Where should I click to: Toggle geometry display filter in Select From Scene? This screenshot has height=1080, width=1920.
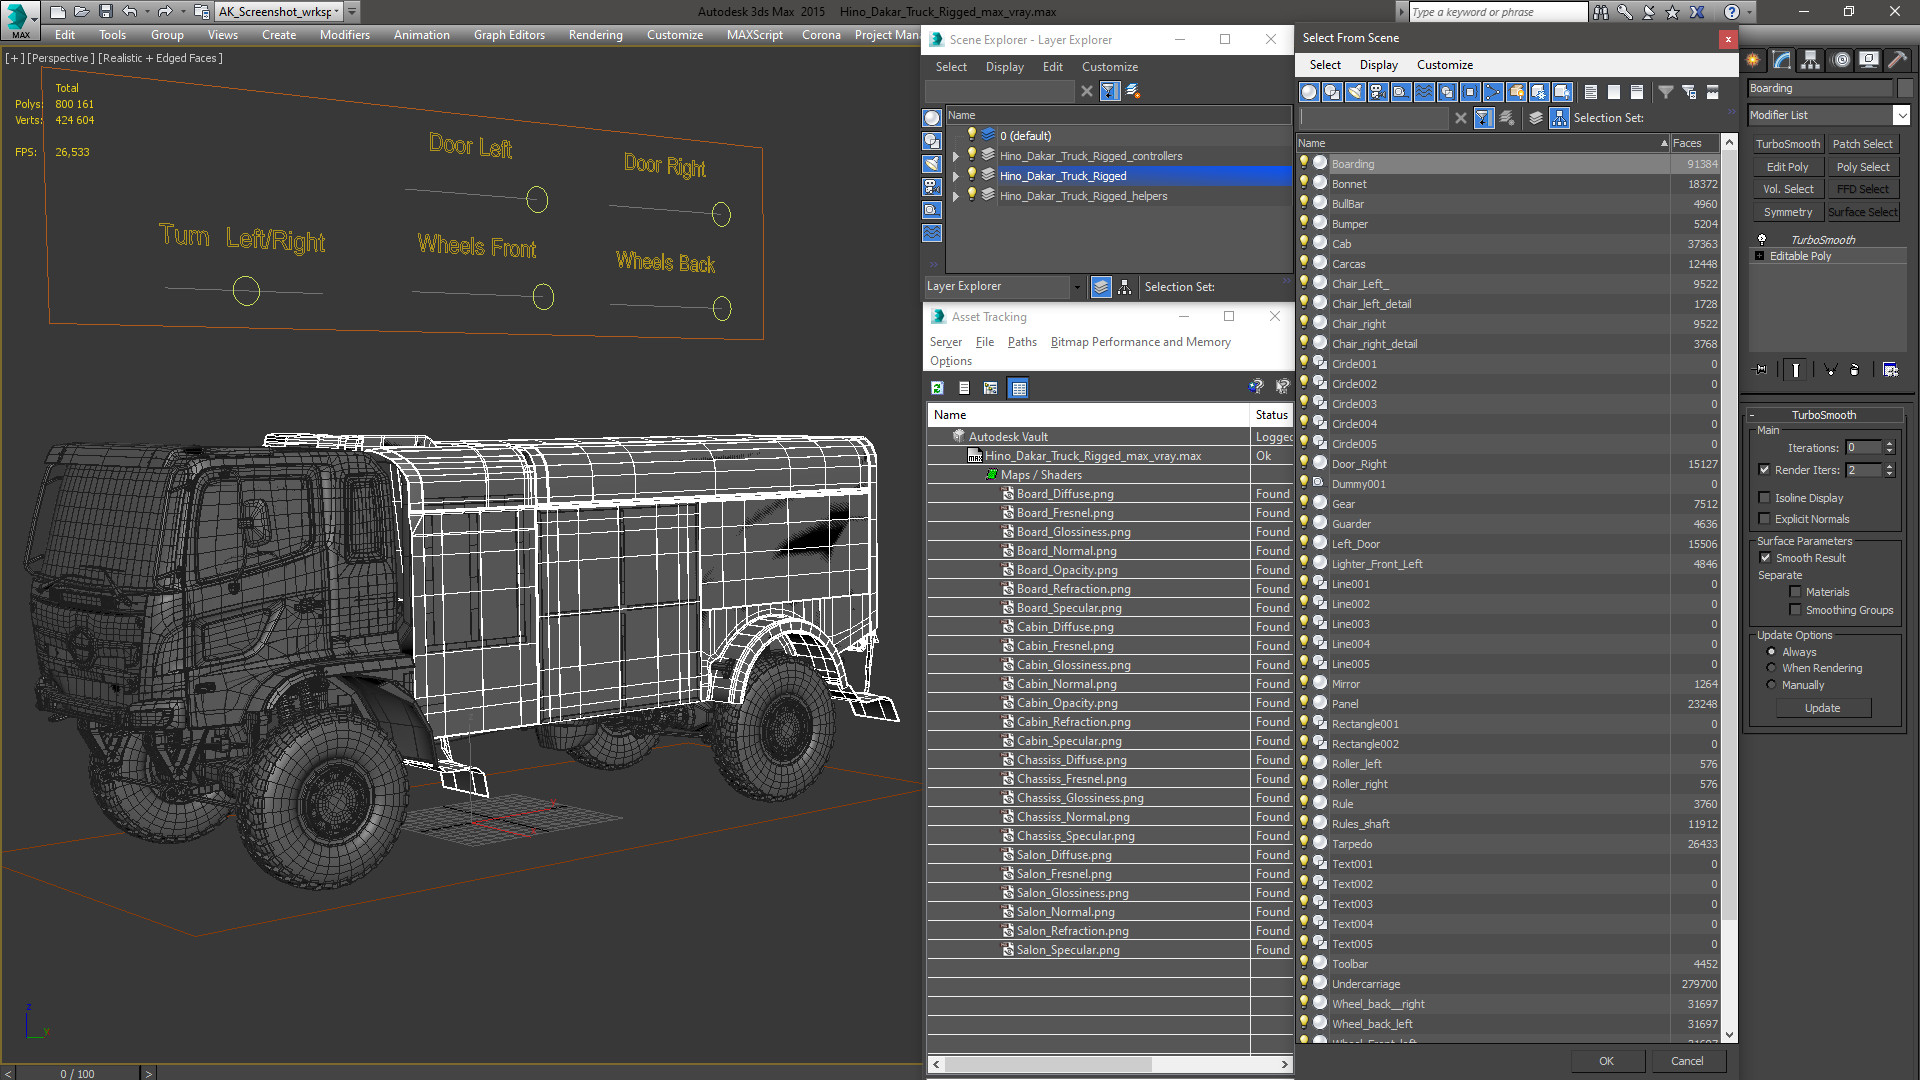click(x=1309, y=92)
